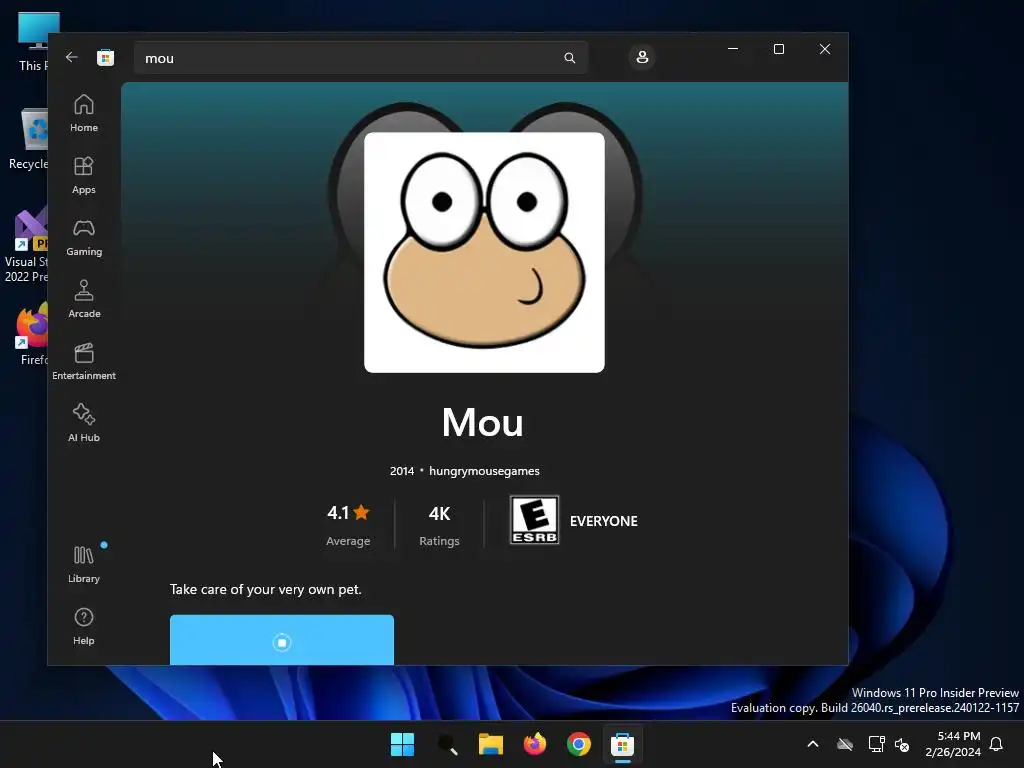Open the user account profile icon
Image resolution: width=1024 pixels, height=768 pixels.
point(642,57)
